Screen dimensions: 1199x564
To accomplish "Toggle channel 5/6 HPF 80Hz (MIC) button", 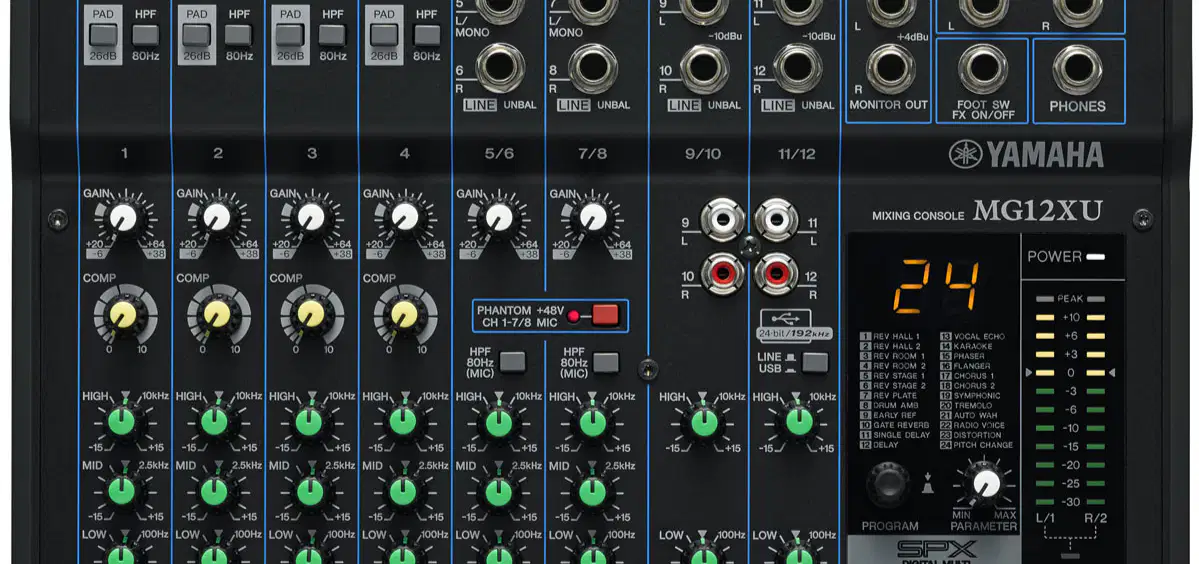I will [512, 361].
